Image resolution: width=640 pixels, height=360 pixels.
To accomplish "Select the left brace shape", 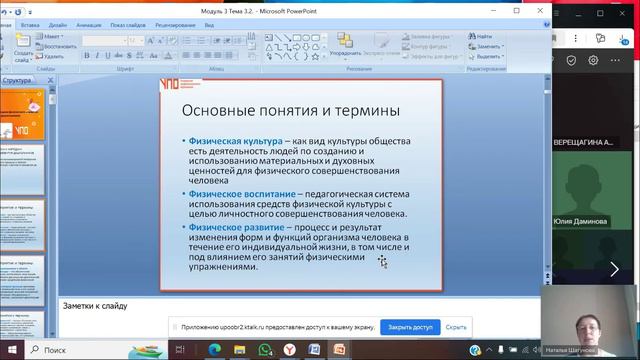I will [297, 57].
